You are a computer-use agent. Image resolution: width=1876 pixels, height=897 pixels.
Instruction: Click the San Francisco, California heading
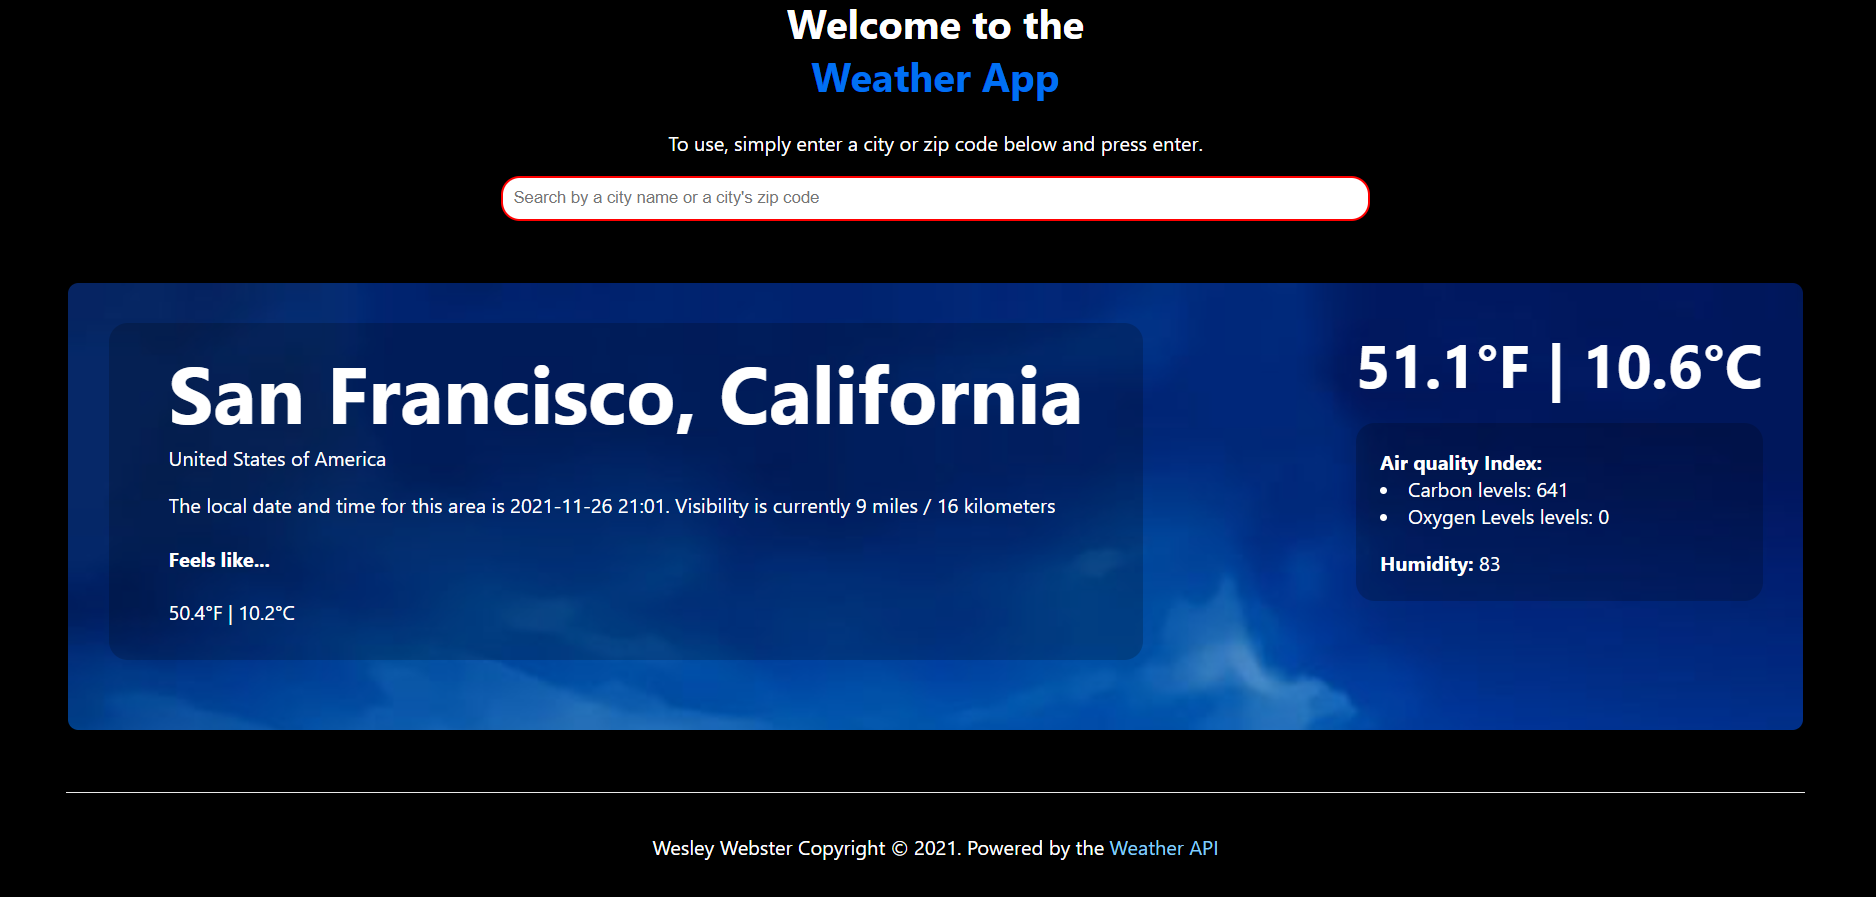coord(625,397)
